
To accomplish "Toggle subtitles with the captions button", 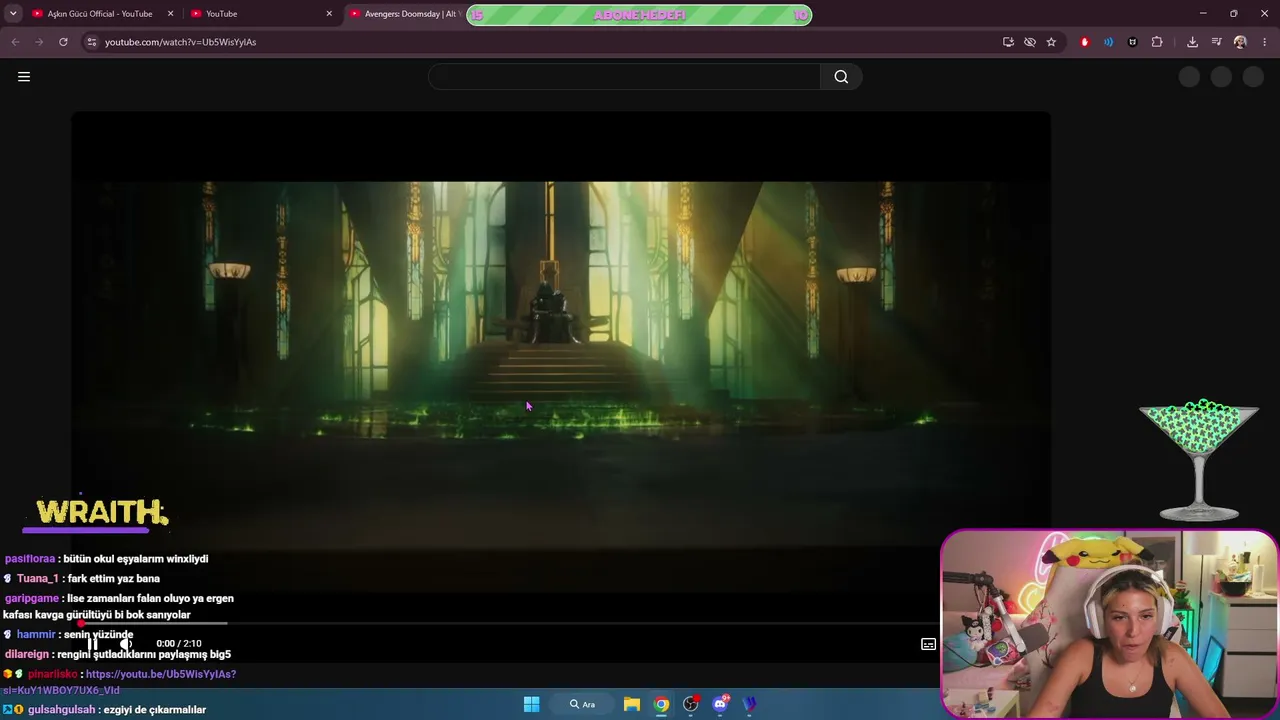I will (x=928, y=644).
